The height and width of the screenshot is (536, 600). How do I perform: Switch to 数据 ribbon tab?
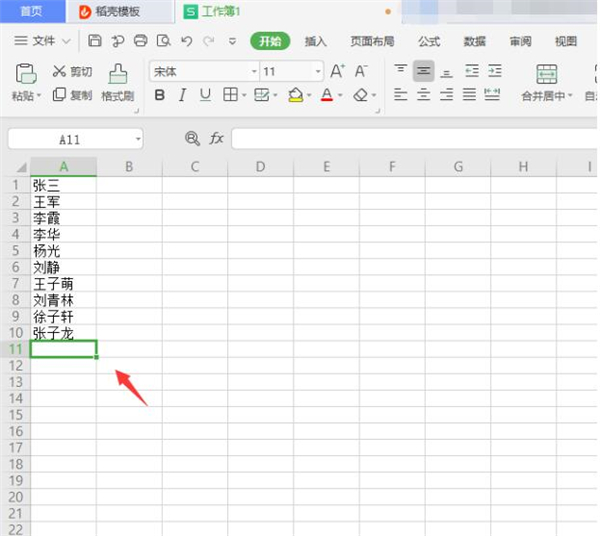coord(474,41)
